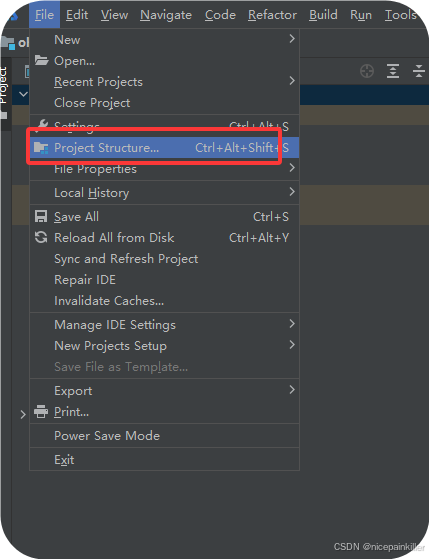Expand the tree node chevron beside Print
The height and width of the screenshot is (559, 429).
(23, 414)
